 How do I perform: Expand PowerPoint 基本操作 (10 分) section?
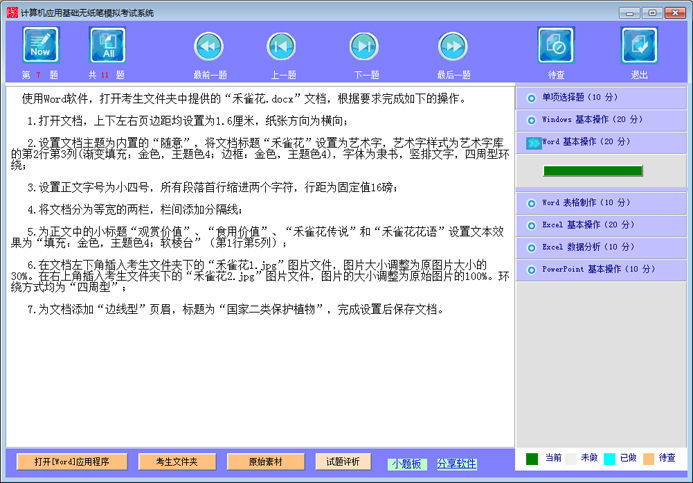[602, 269]
